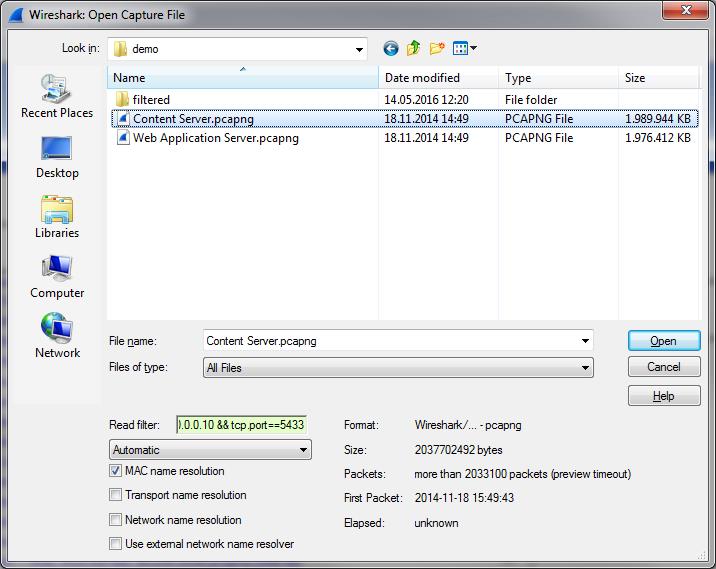The image size is (716, 569).
Task: Click the filtered folder icon
Action: coord(122,99)
